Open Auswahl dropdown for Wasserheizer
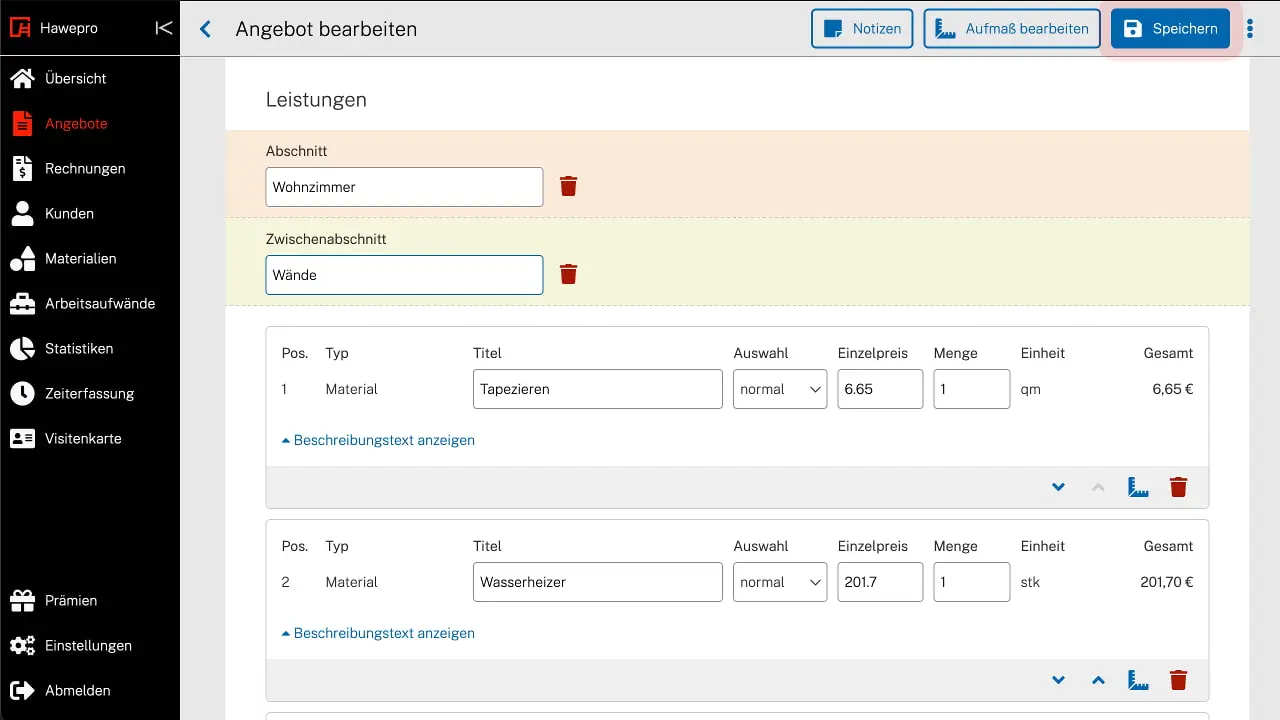Screen dimensions: 1280x720 click(780, 582)
